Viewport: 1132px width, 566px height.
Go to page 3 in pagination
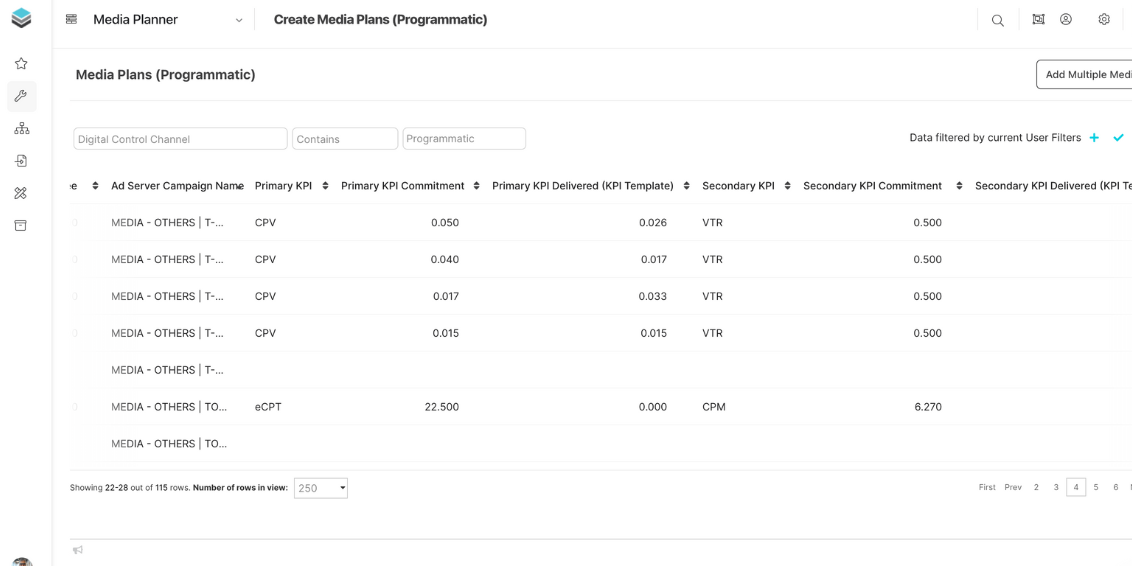click(1056, 487)
